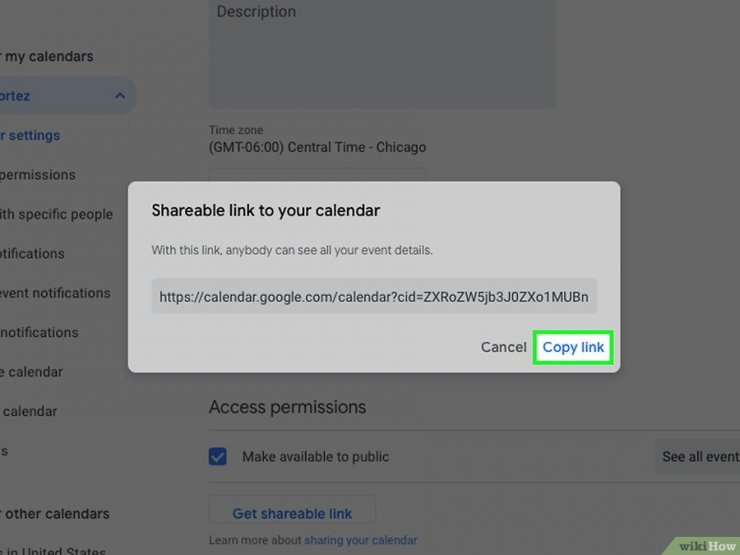Image resolution: width=740 pixels, height=555 pixels.
Task: Select the shareable calendar URL field
Action: [374, 296]
